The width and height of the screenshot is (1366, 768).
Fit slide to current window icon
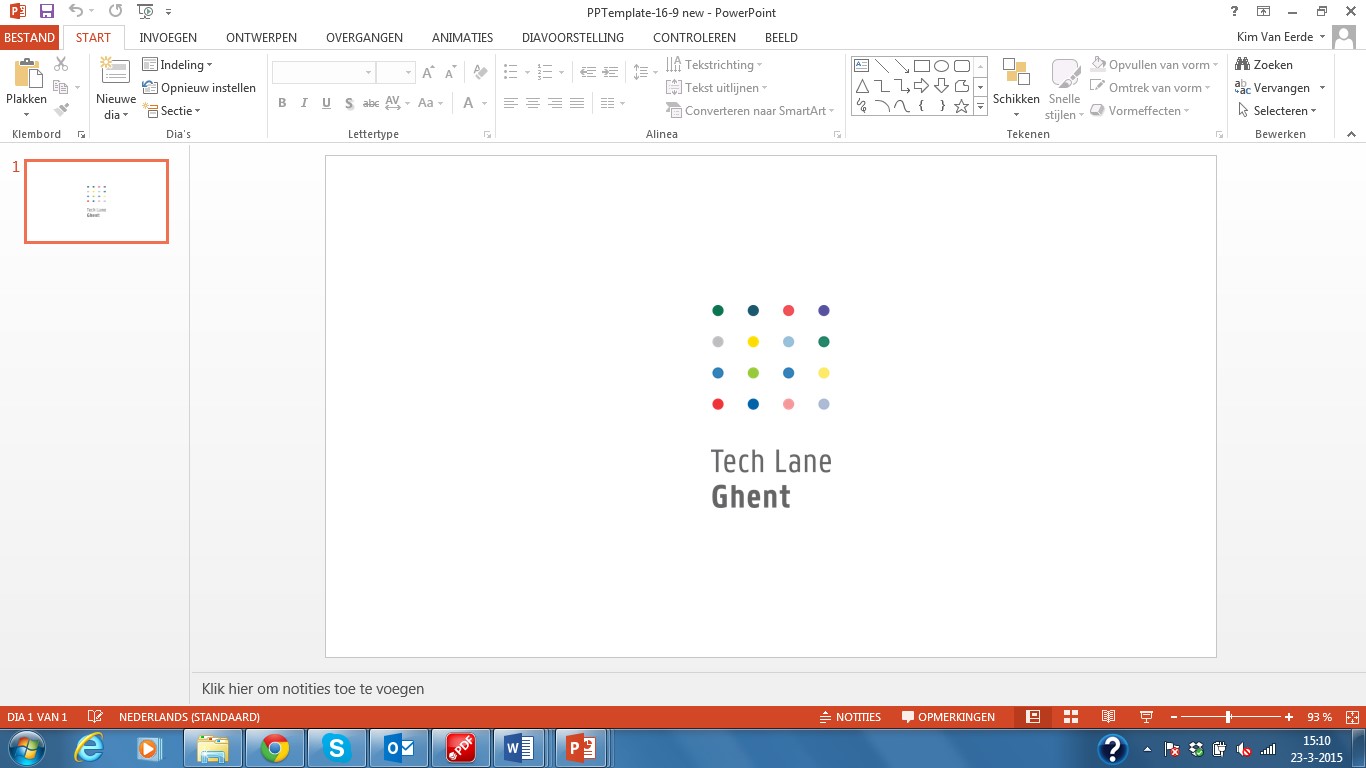1353,717
